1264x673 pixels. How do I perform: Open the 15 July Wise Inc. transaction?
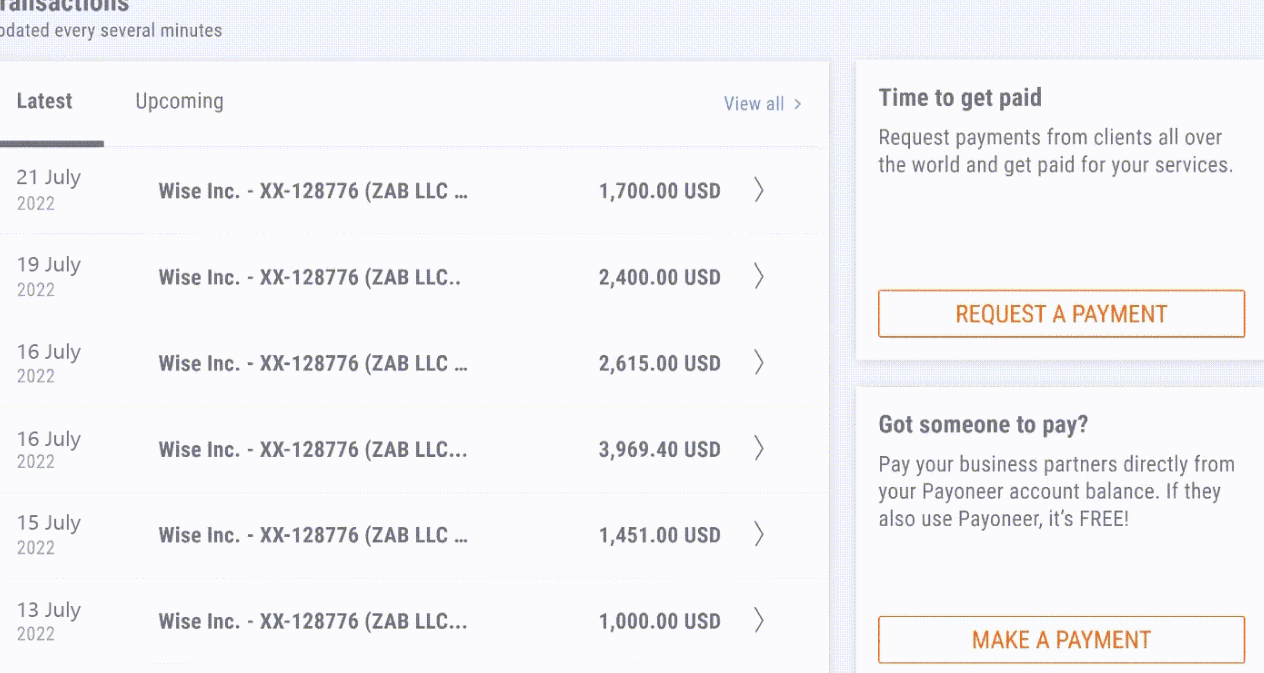pos(313,535)
